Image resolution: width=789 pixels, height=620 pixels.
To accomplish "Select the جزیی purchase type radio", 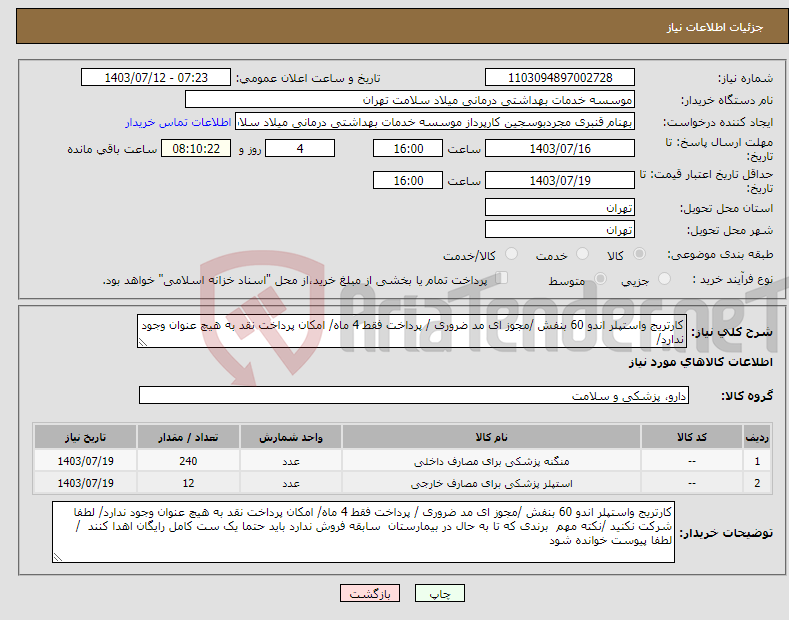I will pos(664,279).
